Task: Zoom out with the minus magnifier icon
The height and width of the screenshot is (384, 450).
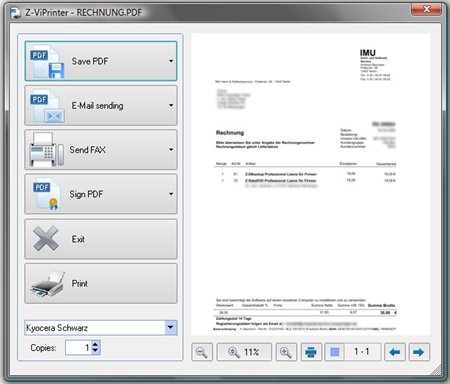Action: pos(202,352)
